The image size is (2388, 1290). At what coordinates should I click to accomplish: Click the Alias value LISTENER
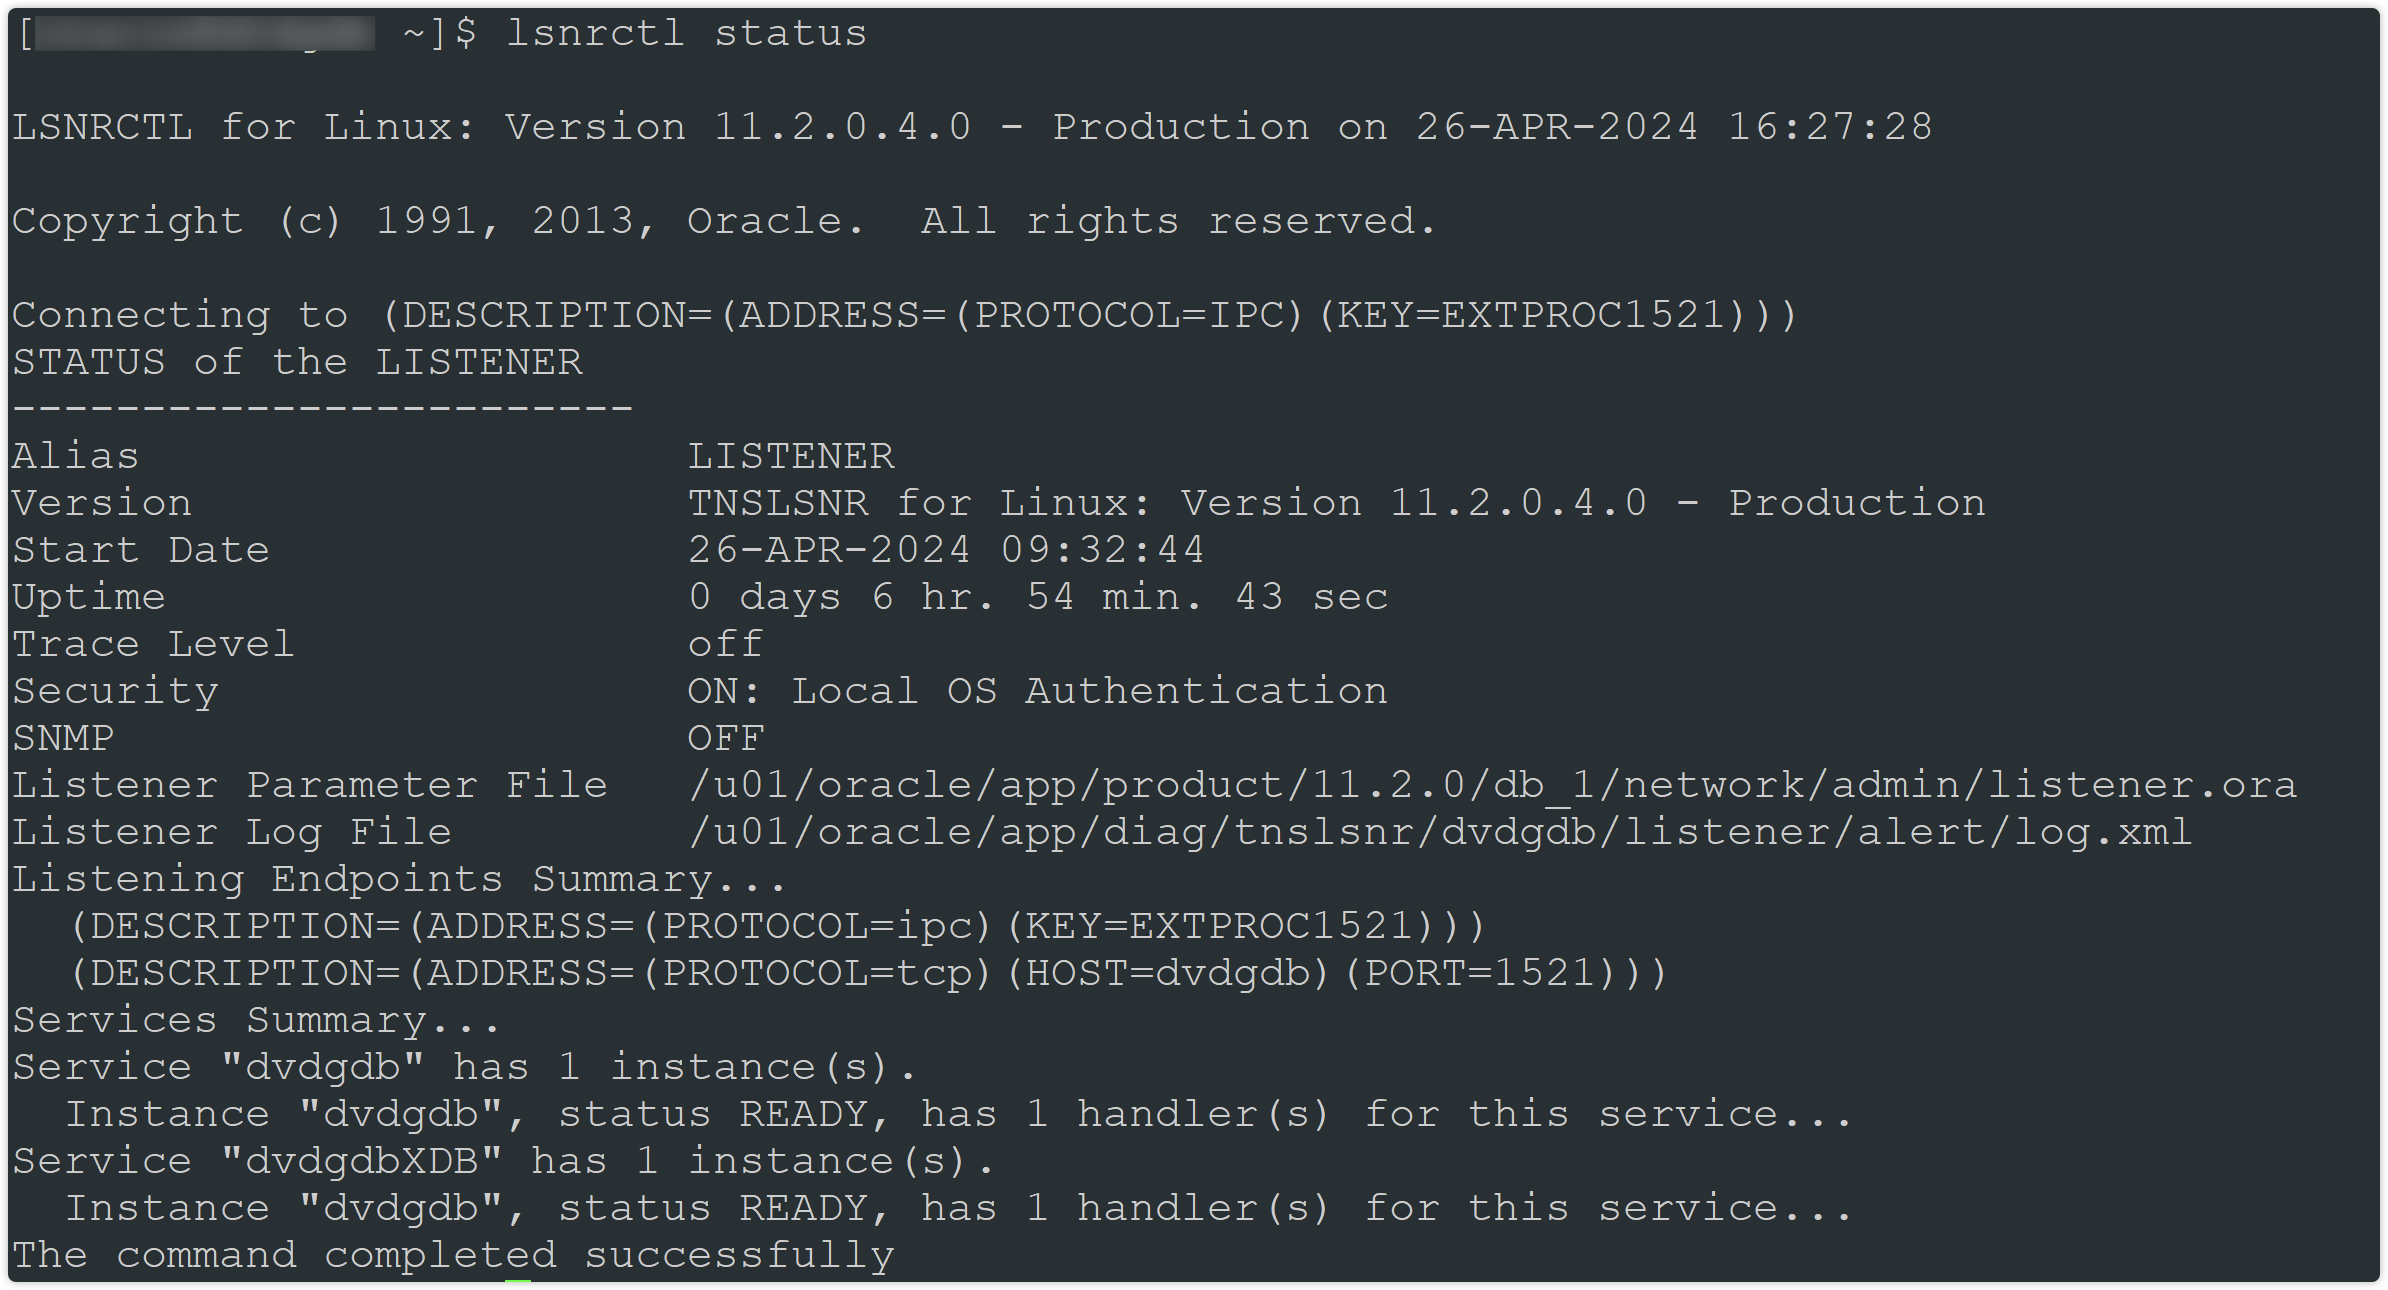[x=790, y=456]
